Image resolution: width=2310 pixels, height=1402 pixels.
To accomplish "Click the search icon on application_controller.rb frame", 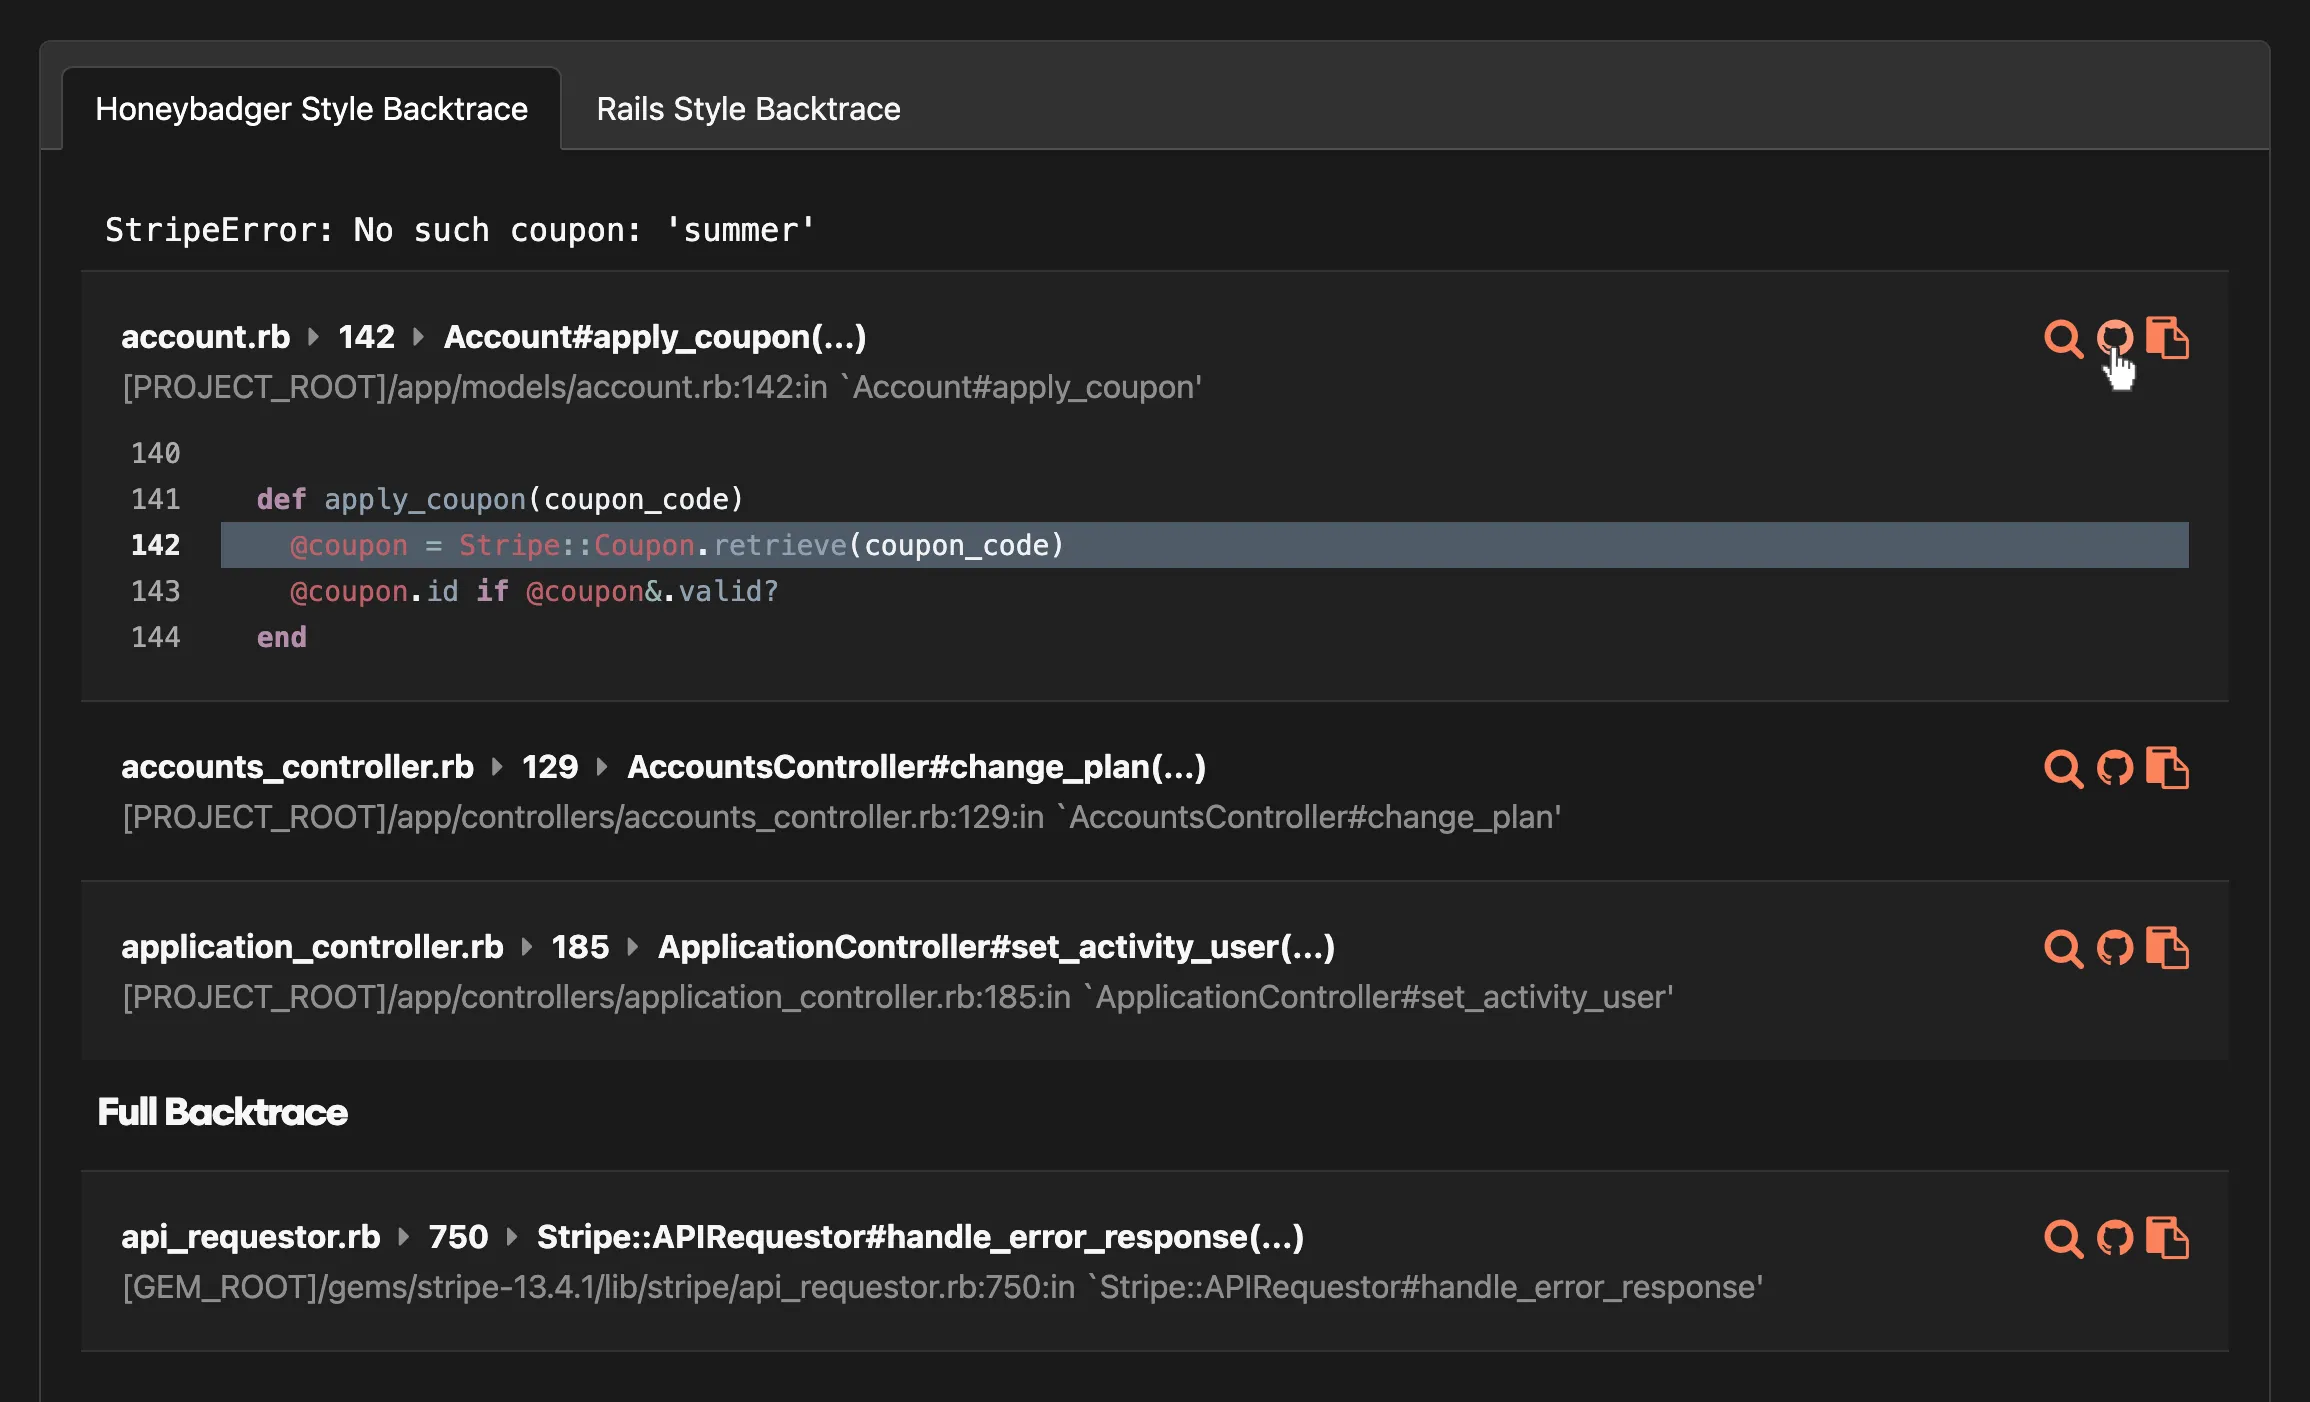I will pyautogui.click(x=2061, y=948).
